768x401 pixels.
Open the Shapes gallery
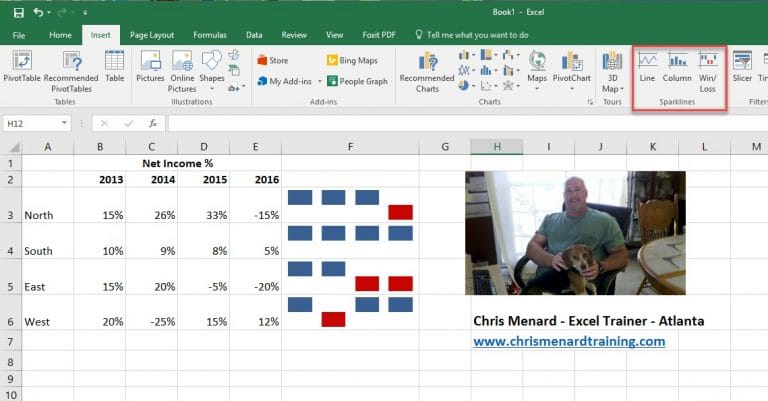pyautogui.click(x=212, y=70)
